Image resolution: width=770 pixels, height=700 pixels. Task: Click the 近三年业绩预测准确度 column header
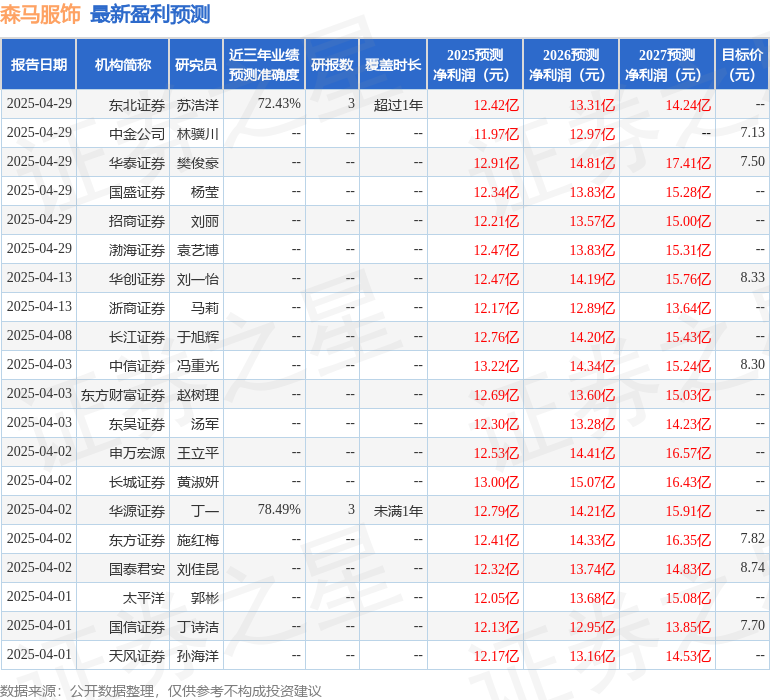[x=263, y=64]
